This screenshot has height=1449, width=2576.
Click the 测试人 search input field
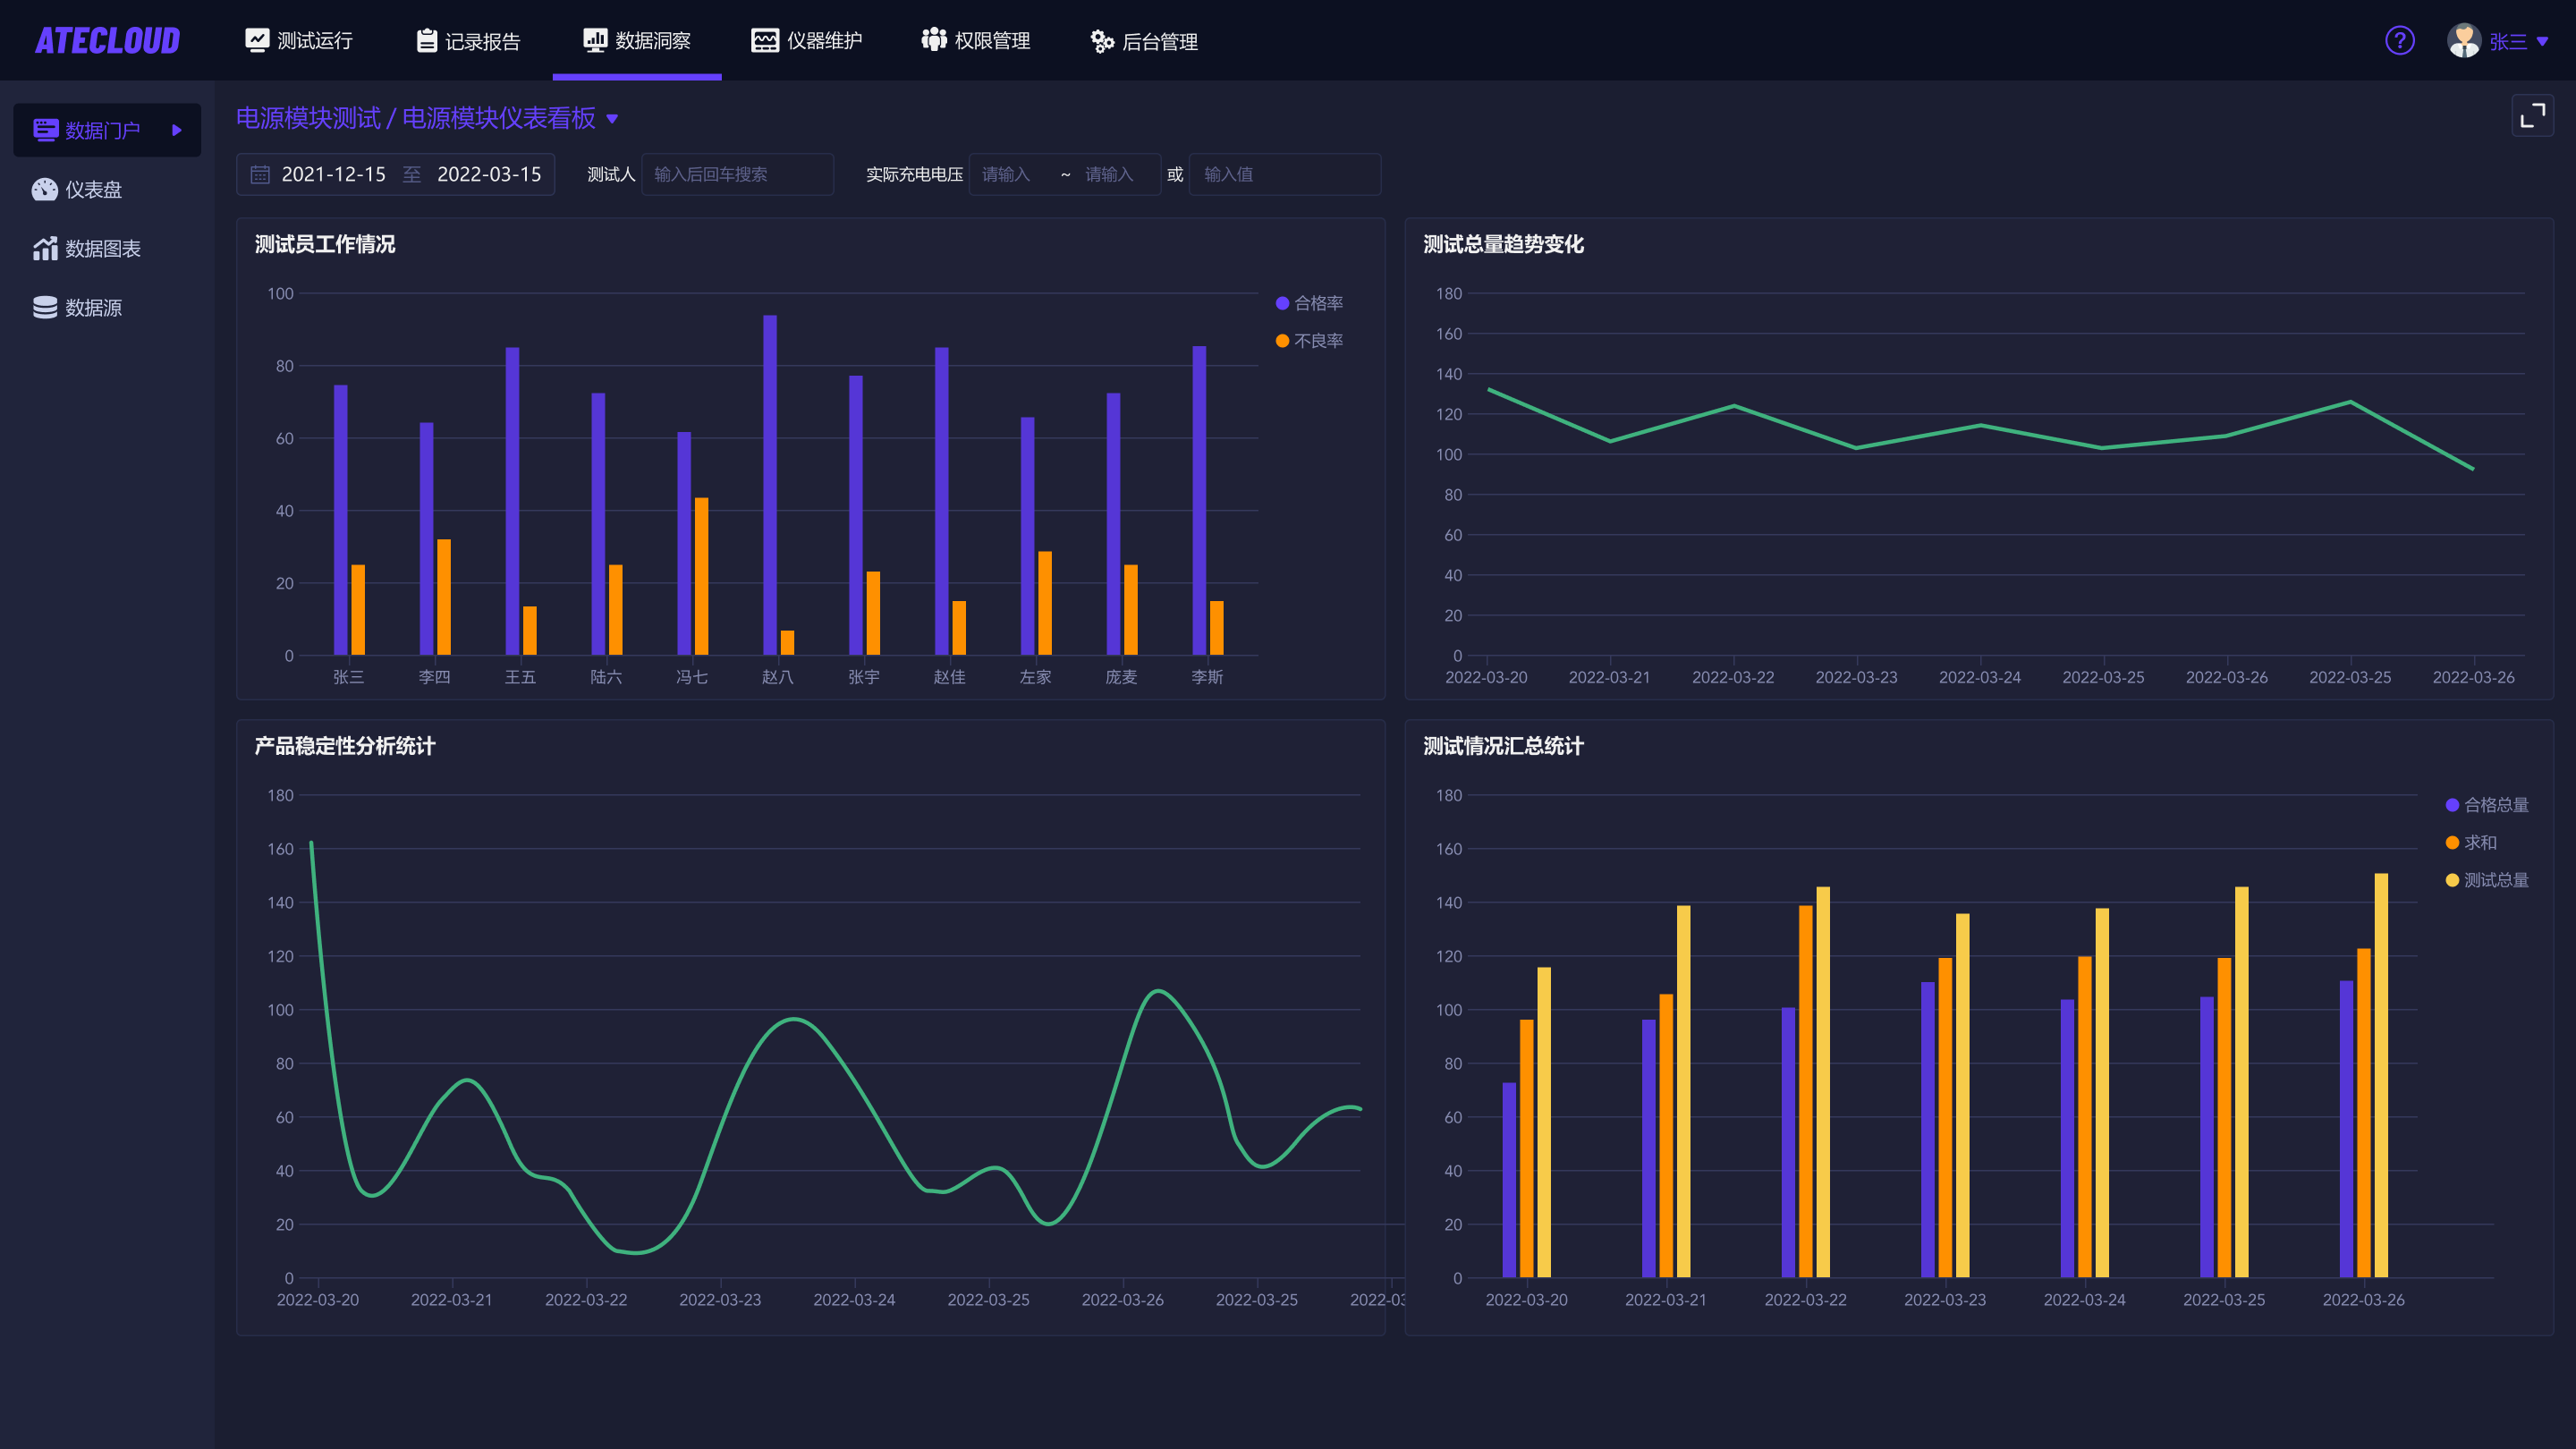coord(737,174)
